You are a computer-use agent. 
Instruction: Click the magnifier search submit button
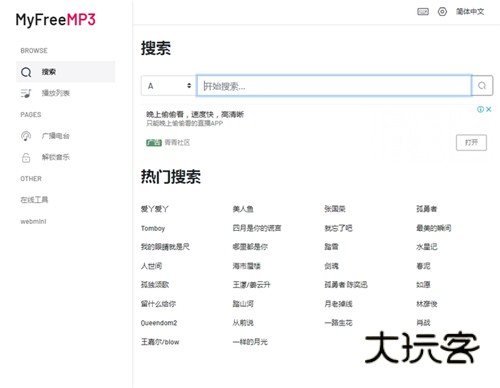pyautogui.click(x=482, y=86)
